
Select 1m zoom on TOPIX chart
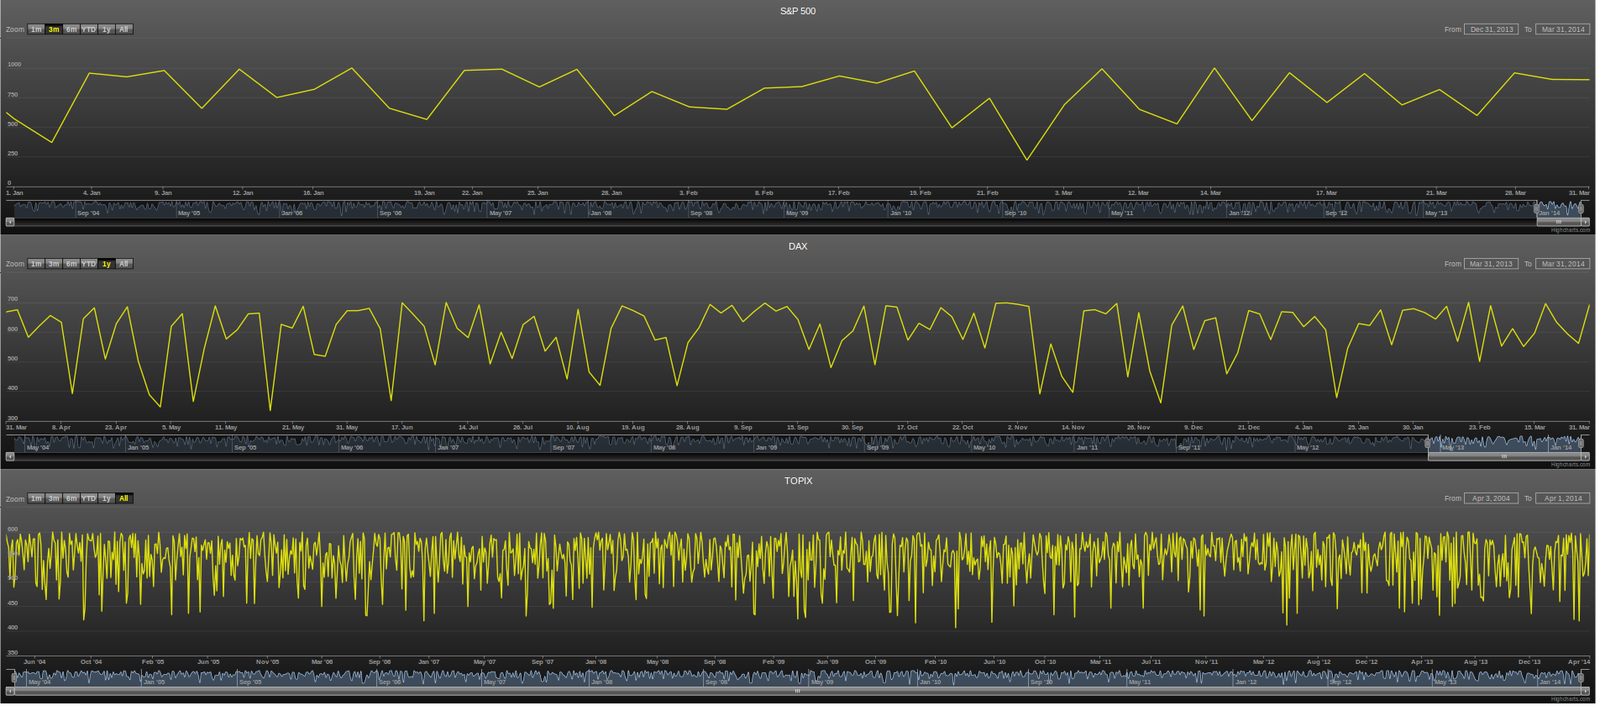click(x=36, y=498)
